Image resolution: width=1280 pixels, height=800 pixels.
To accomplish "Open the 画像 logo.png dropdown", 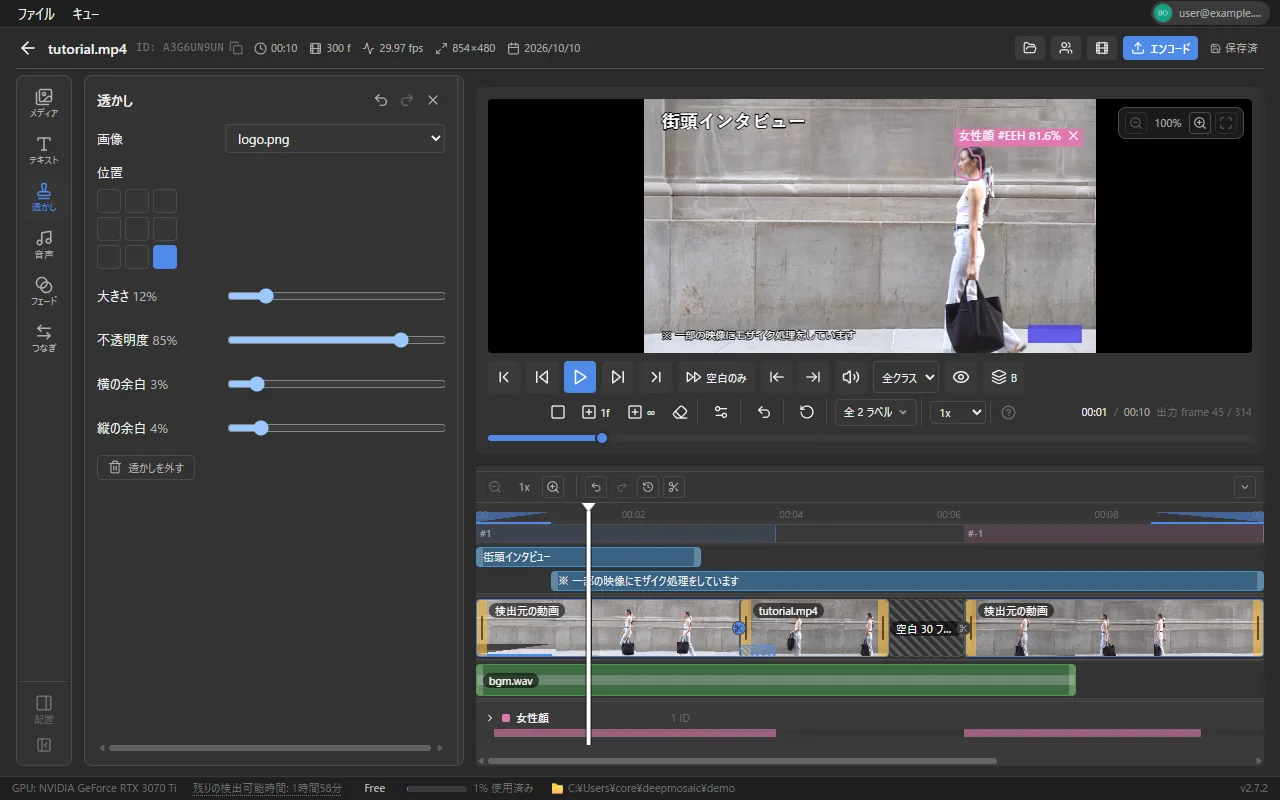I will click(x=335, y=139).
